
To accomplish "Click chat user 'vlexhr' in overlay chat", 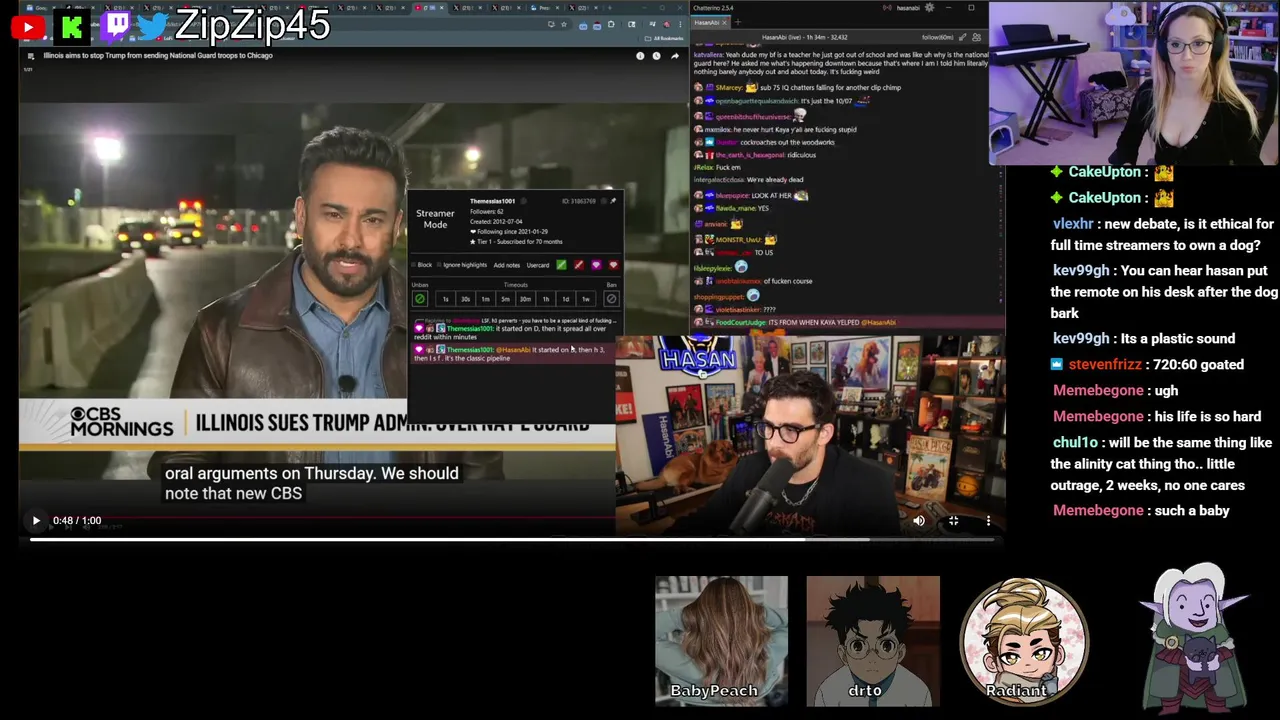I will tap(1074, 224).
